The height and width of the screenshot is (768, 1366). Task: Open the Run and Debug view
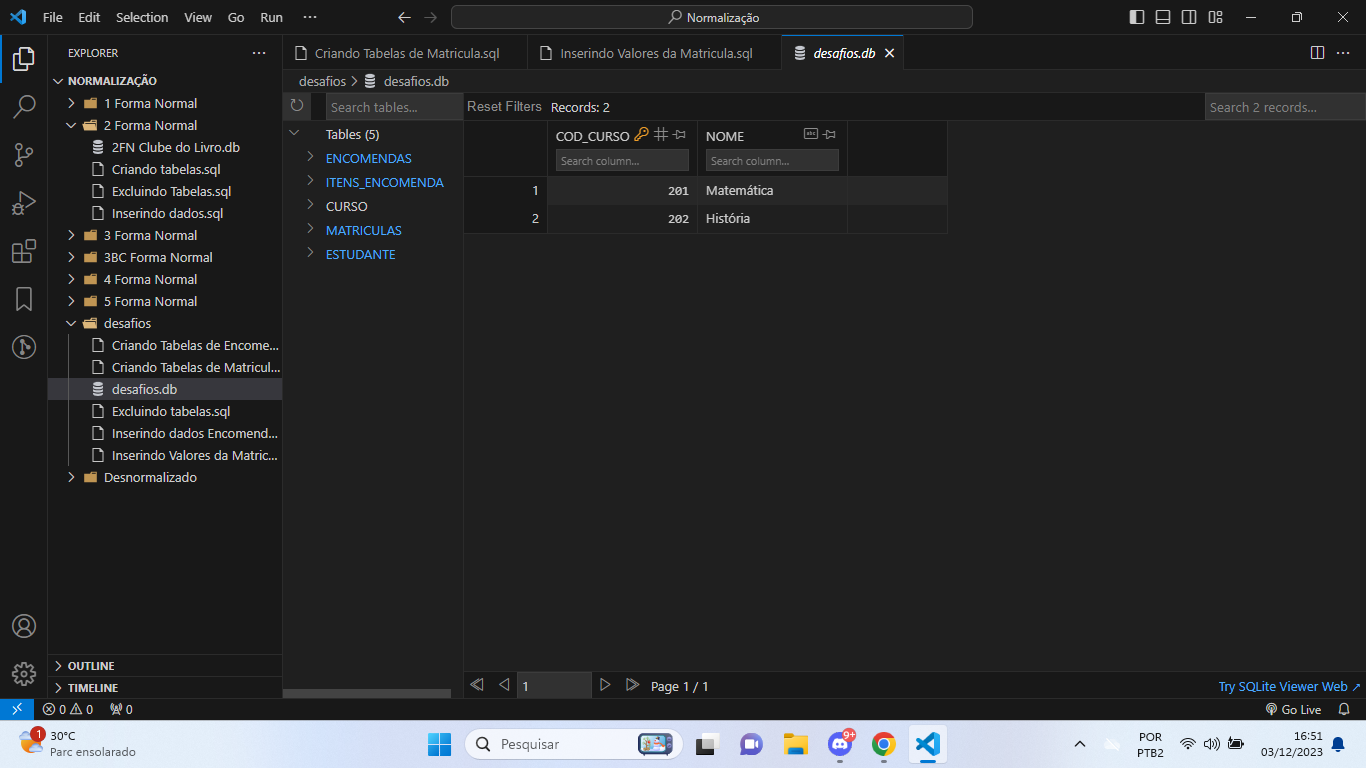pos(24,203)
